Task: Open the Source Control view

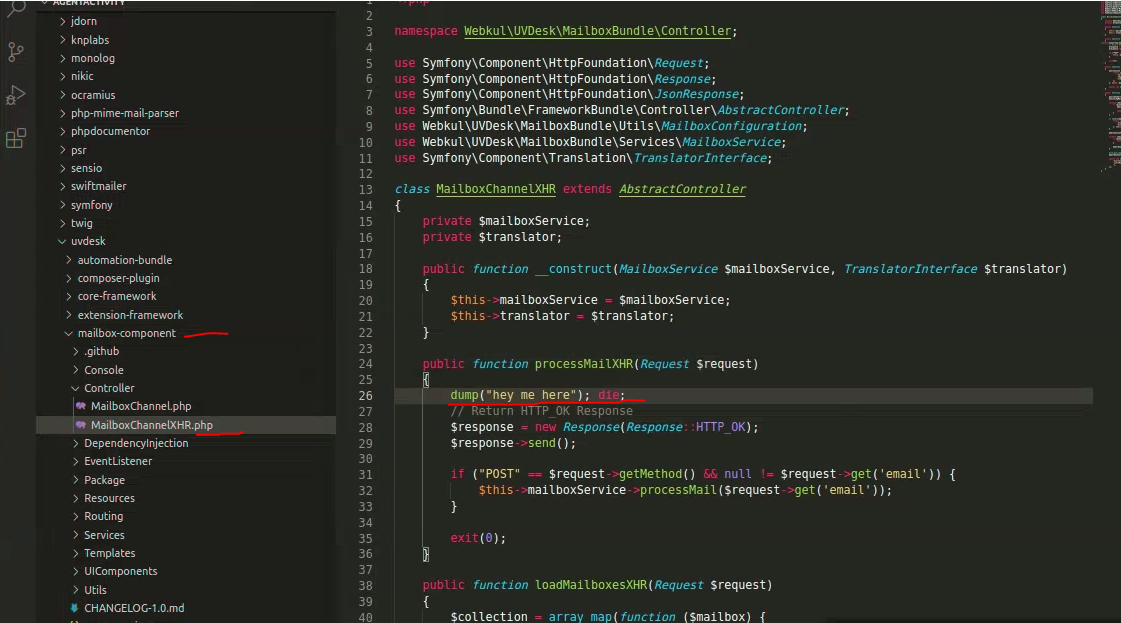Action: (16, 52)
